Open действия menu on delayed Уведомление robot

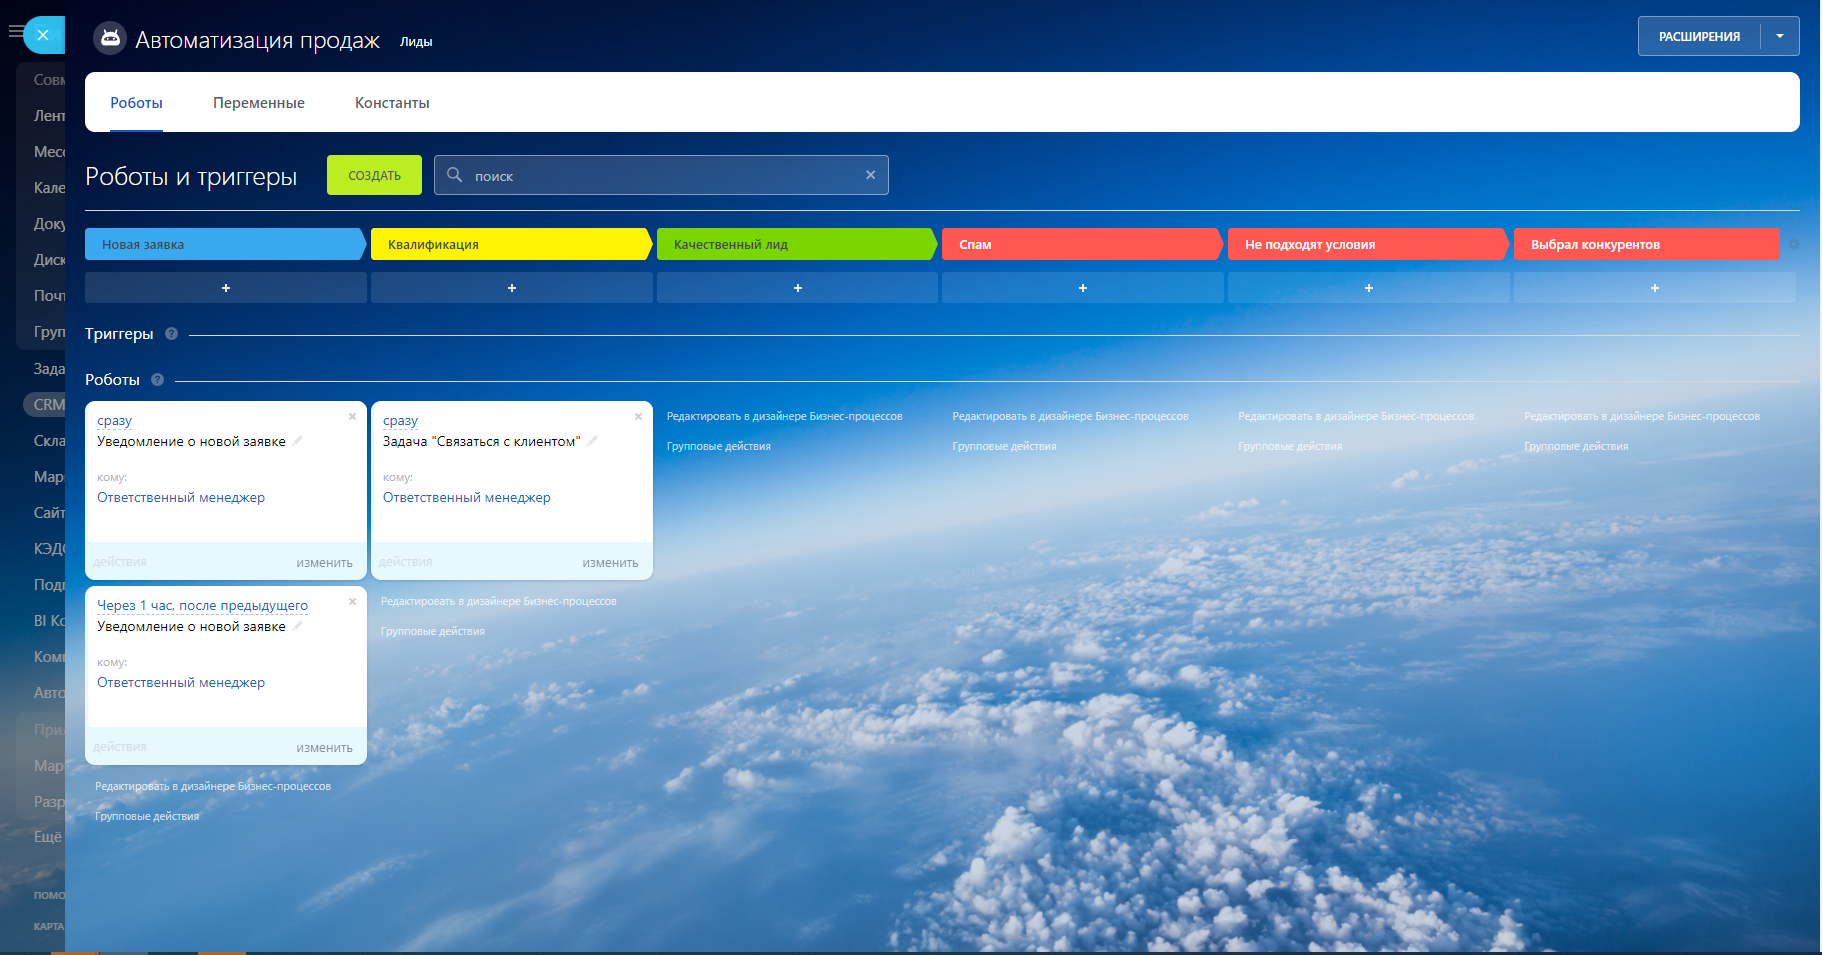[120, 747]
